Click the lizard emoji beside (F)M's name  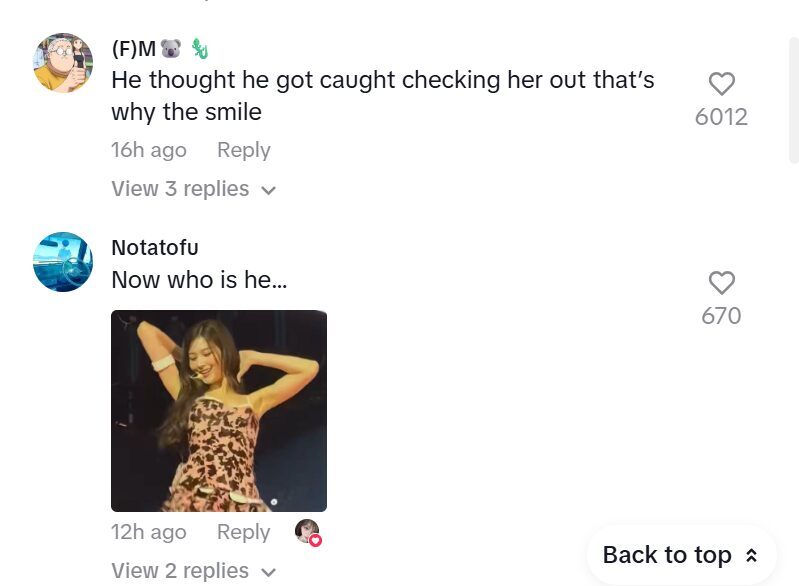199,49
